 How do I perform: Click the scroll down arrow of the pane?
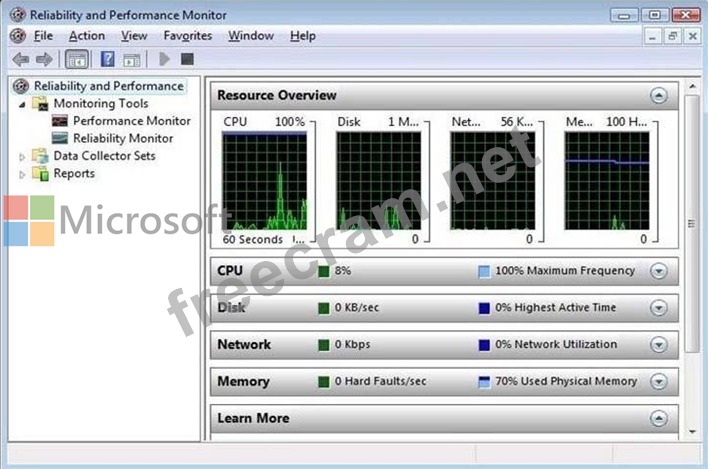692,432
